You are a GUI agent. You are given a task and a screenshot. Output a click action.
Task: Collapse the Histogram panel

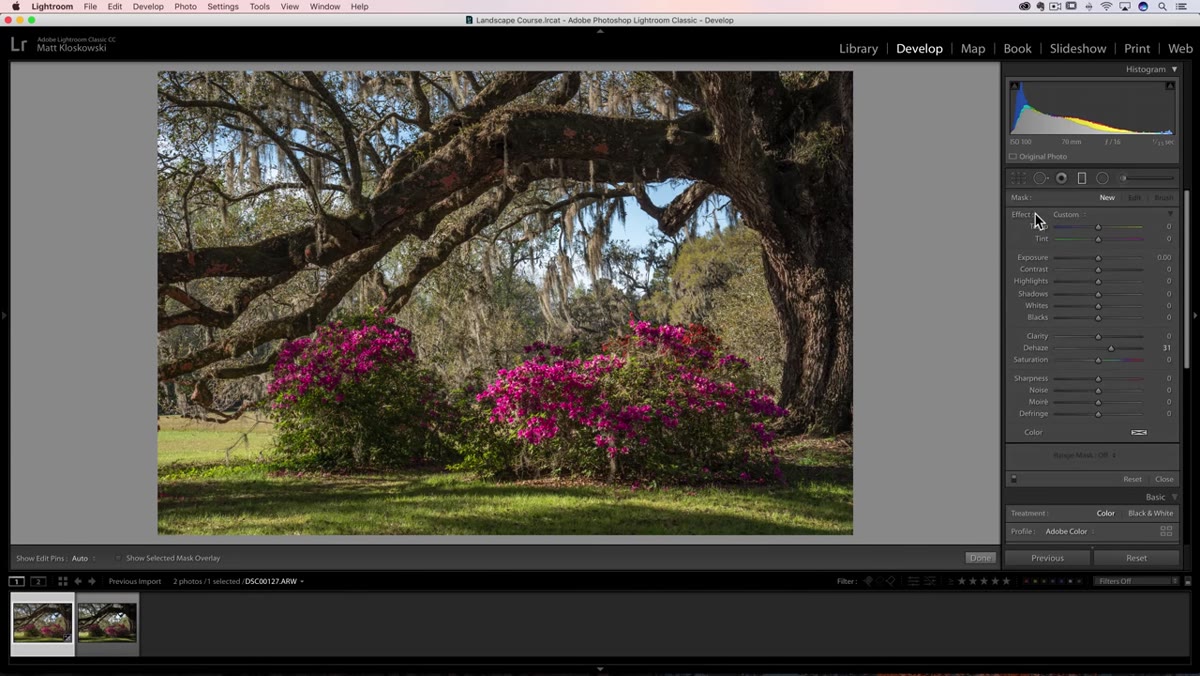coord(1174,69)
